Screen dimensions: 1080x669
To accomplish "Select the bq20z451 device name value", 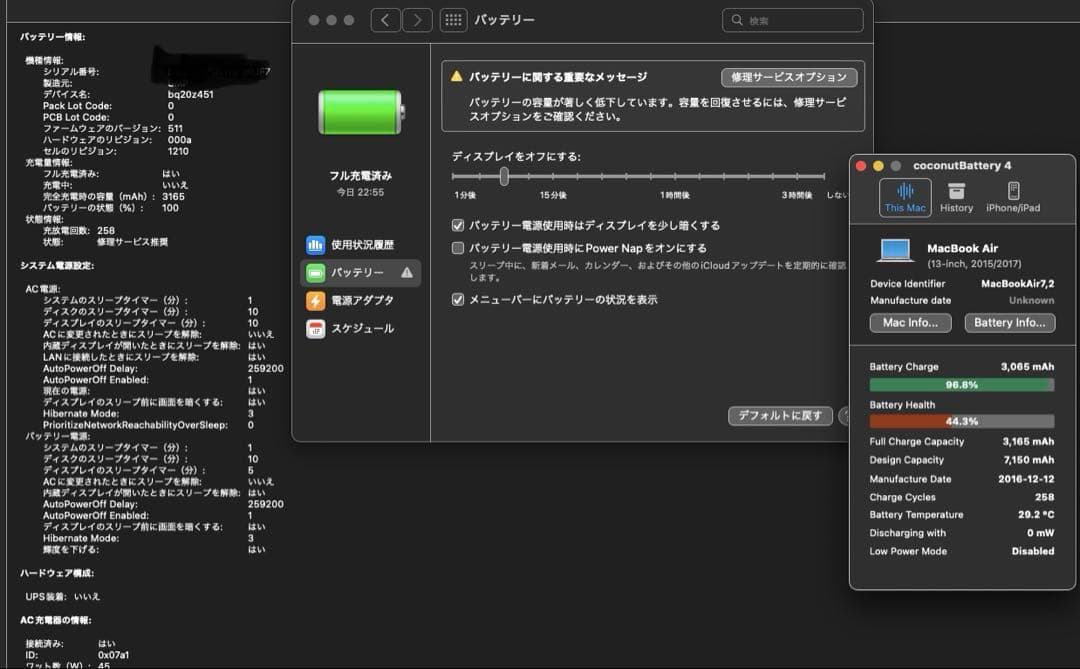I will [191, 94].
